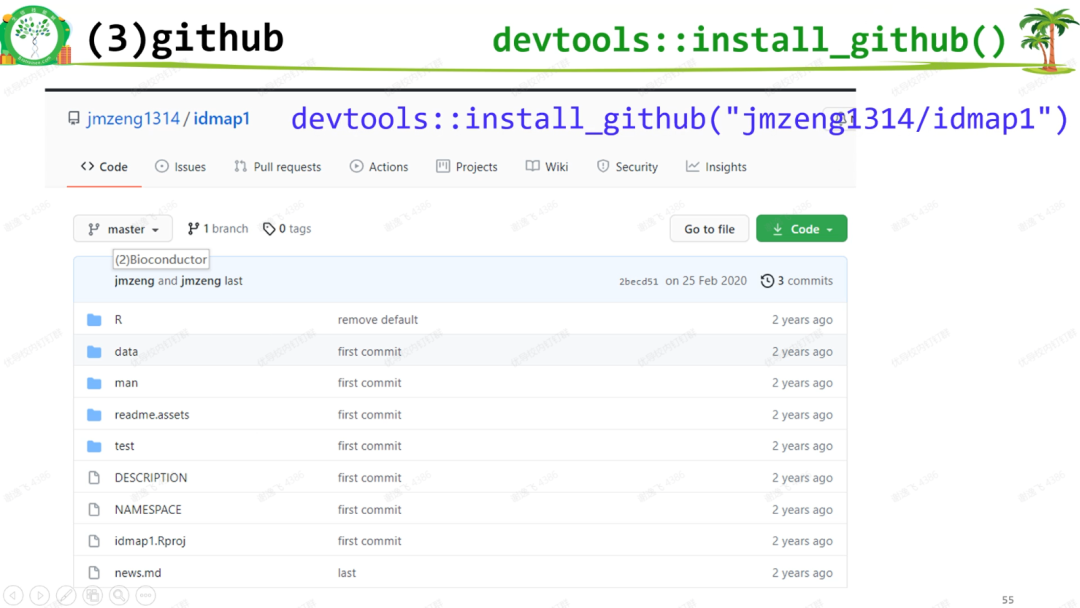Screen dimensions: 1080x608
Task: Click the Actions play icon
Action: (356, 166)
